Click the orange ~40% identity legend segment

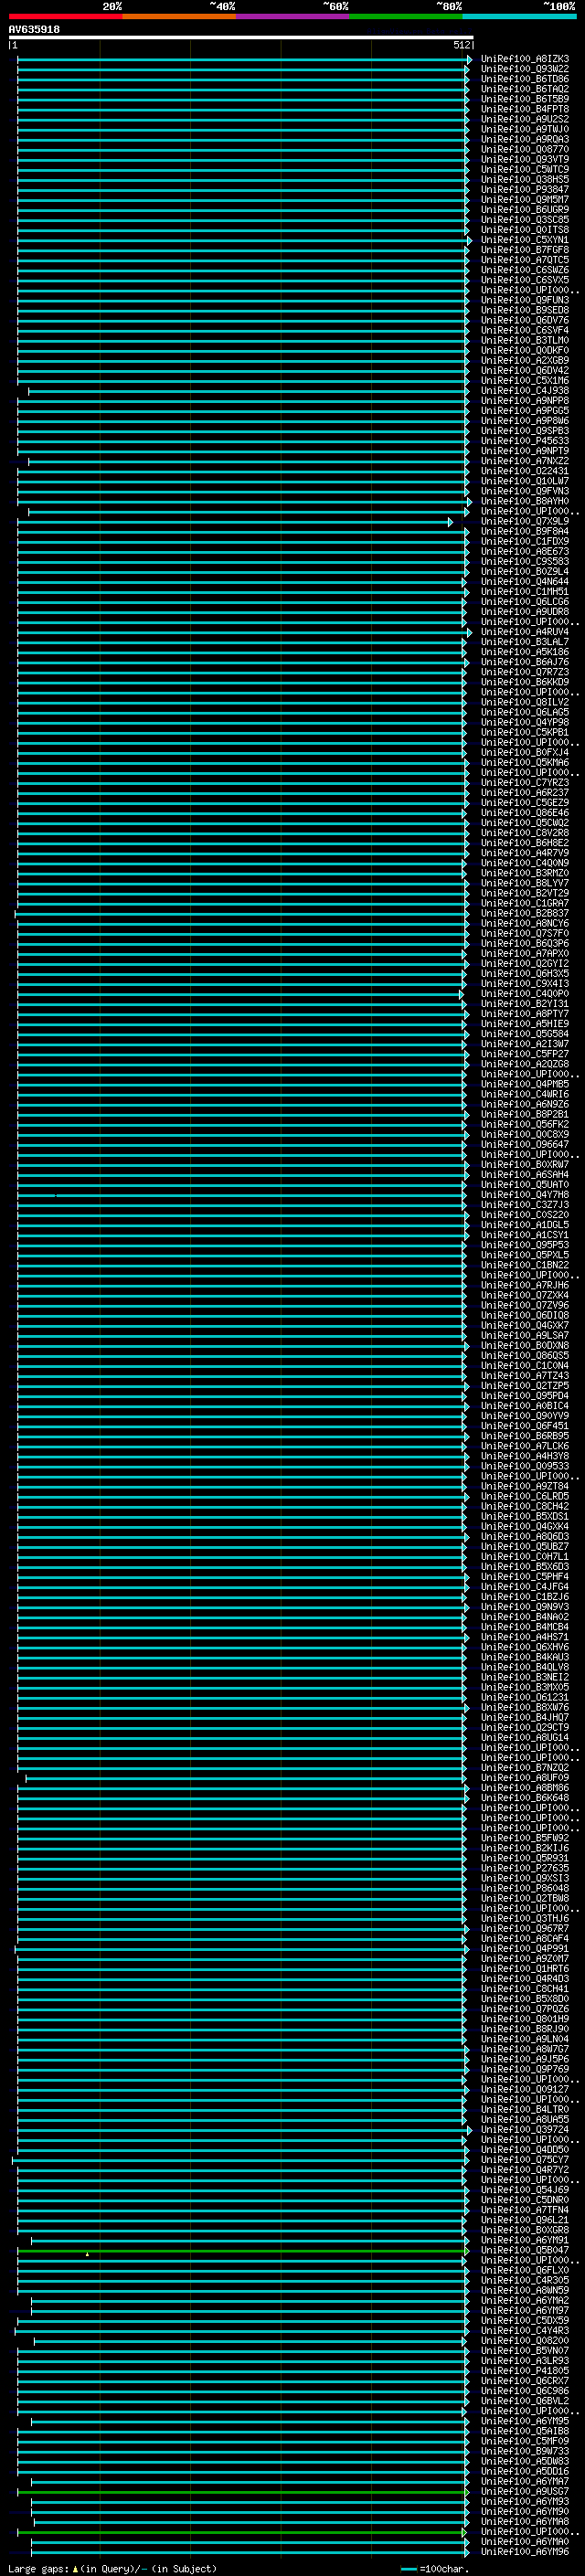179,16
